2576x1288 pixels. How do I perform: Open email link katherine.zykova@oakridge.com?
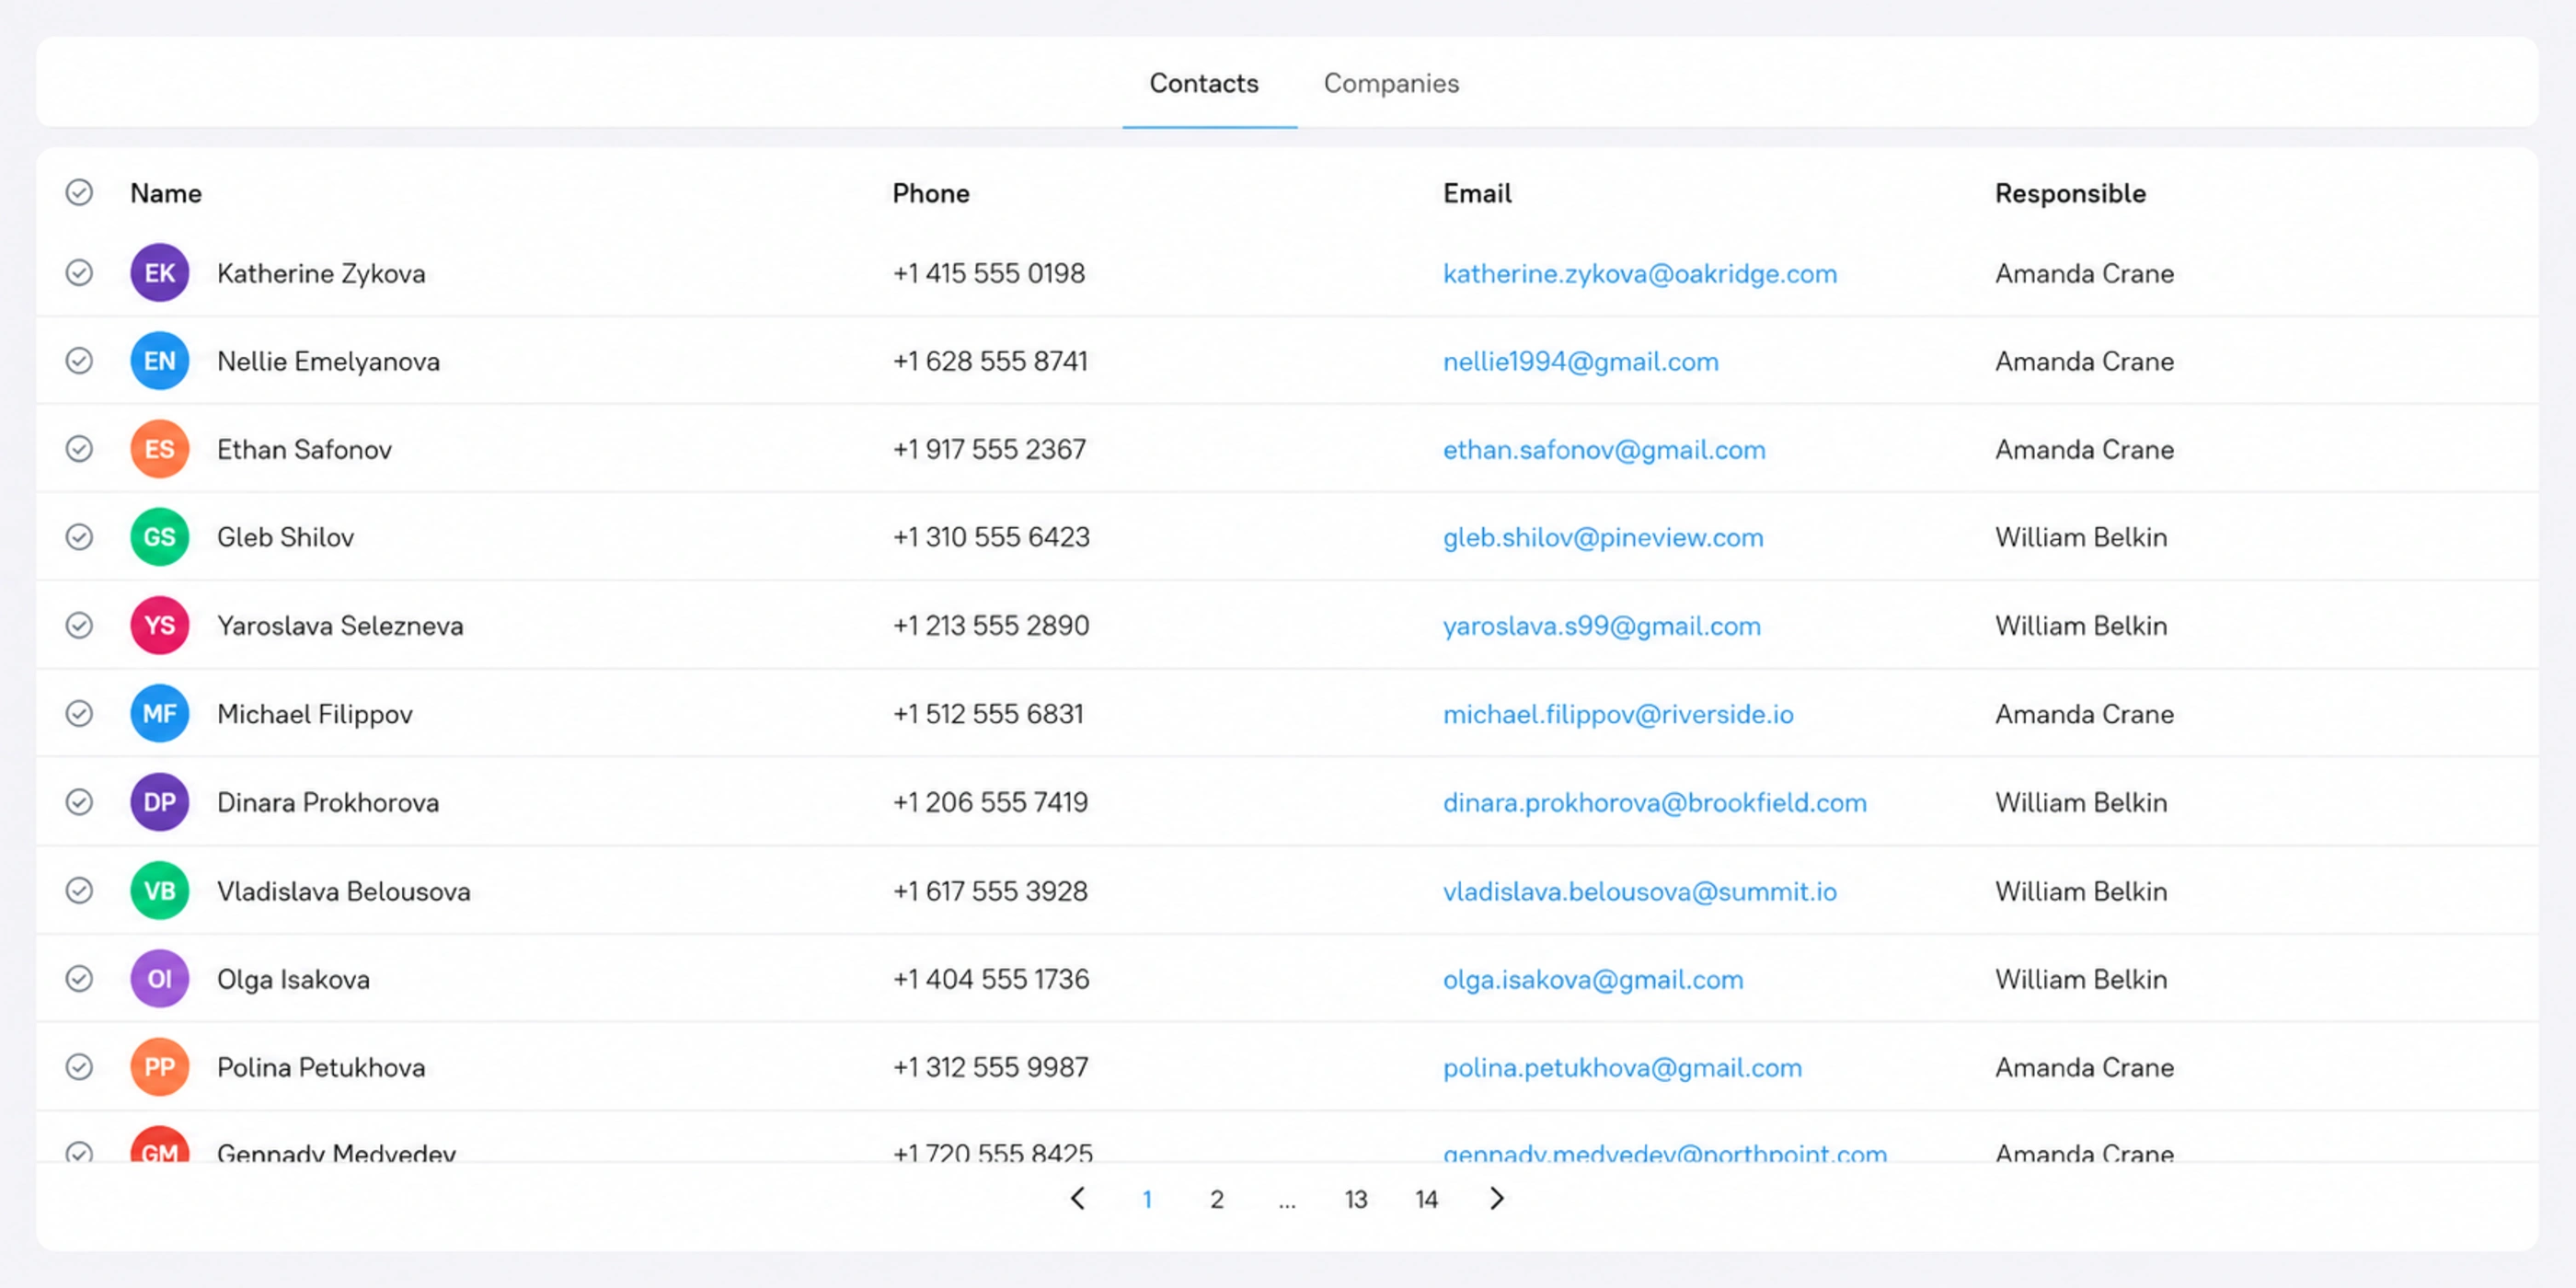point(1640,274)
